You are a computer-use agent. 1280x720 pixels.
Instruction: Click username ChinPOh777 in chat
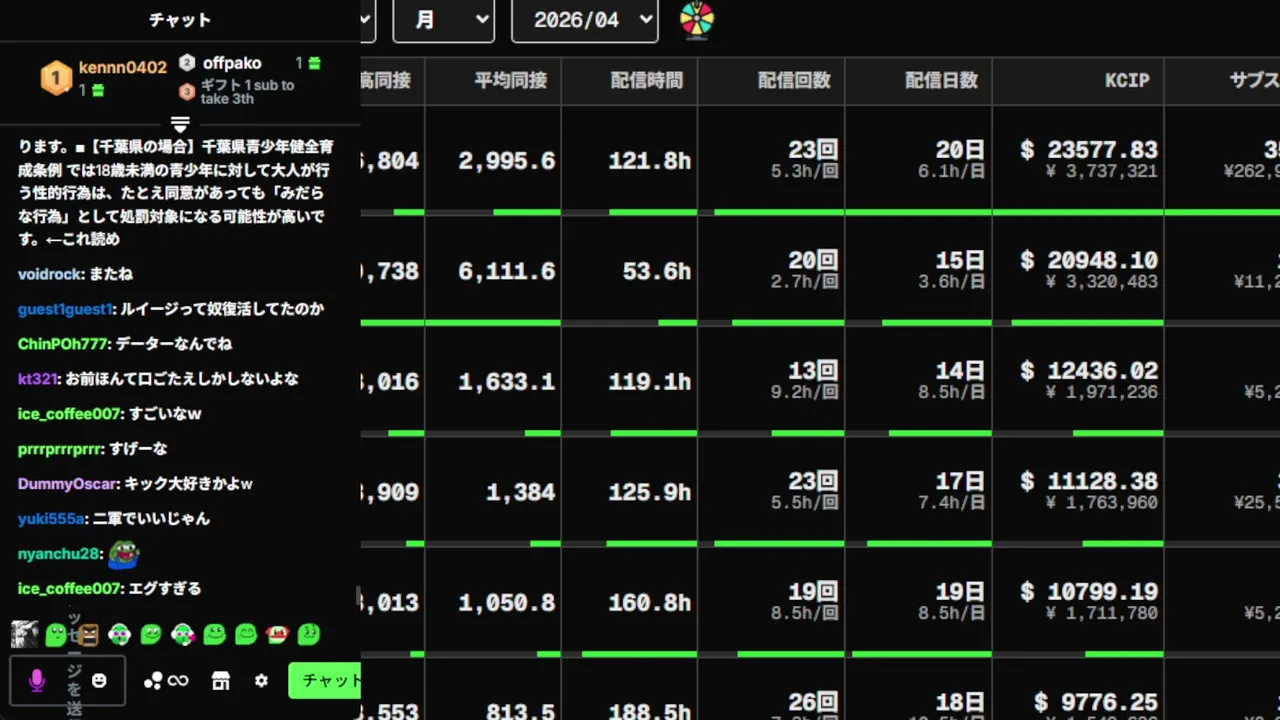[62, 344]
